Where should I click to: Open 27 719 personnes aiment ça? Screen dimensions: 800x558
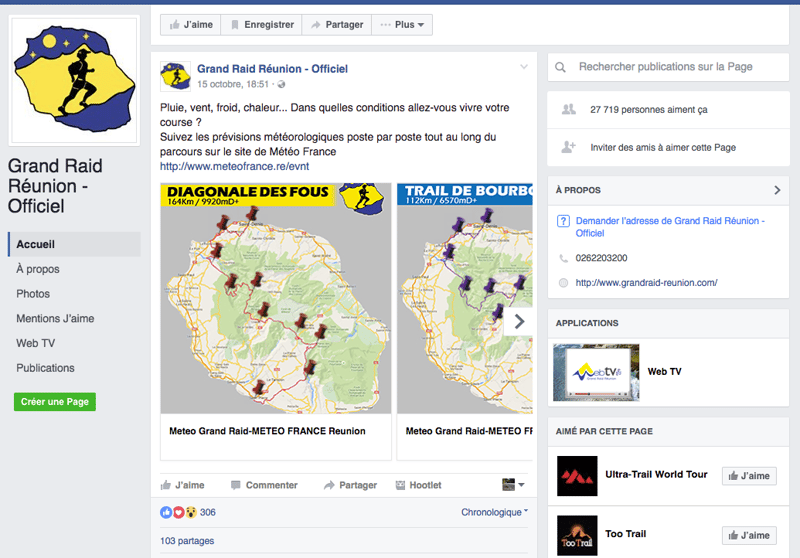(x=648, y=110)
